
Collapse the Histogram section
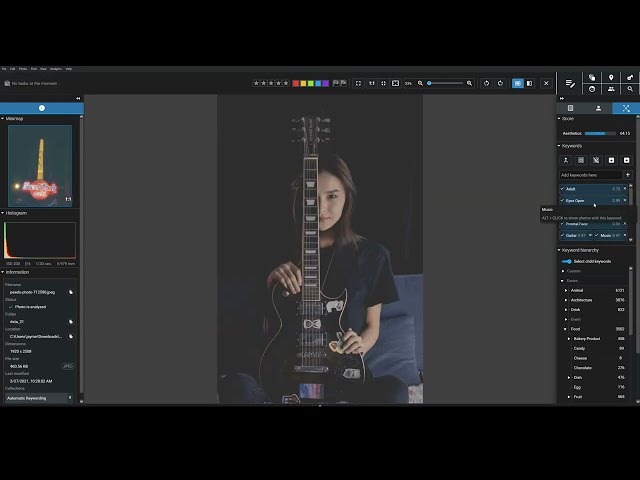pyautogui.click(x=2, y=213)
